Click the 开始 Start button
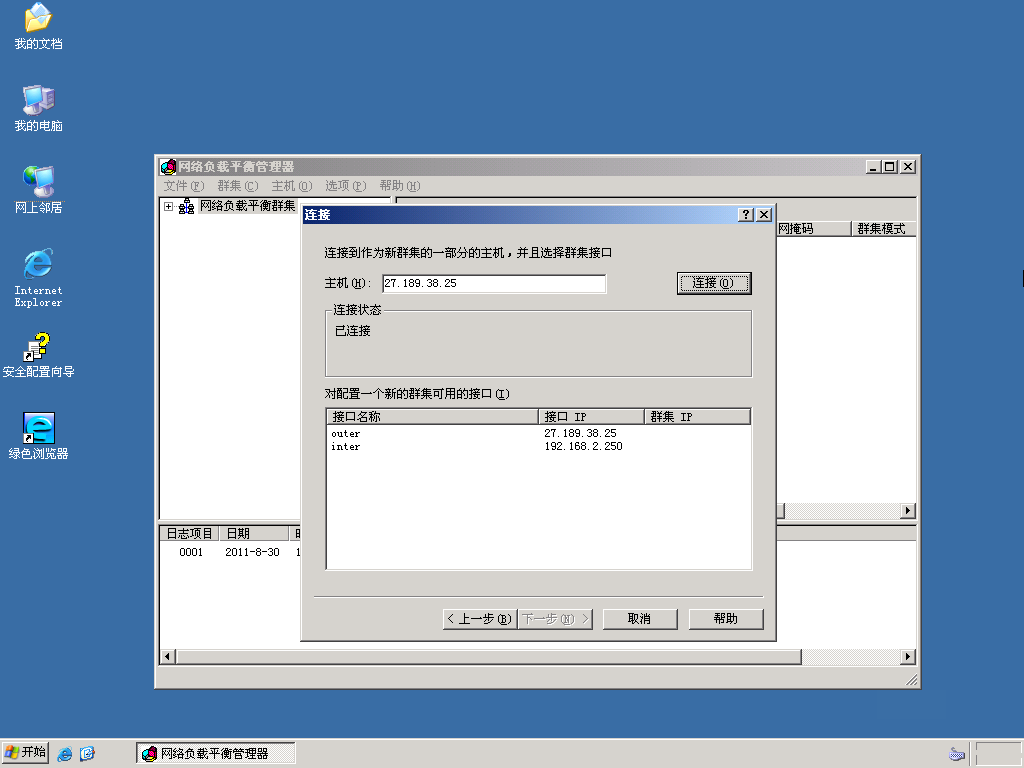 (25, 753)
